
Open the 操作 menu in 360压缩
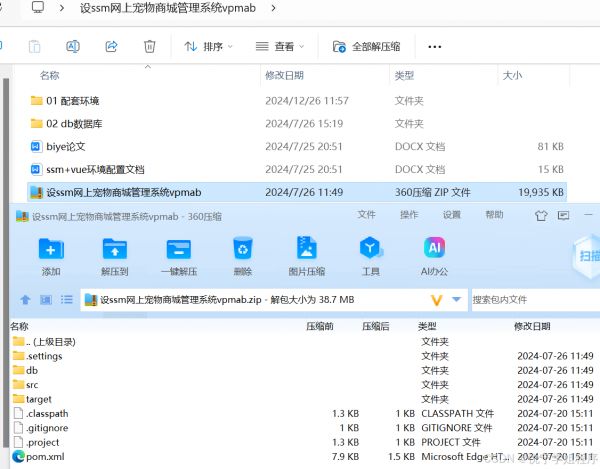tap(409, 215)
